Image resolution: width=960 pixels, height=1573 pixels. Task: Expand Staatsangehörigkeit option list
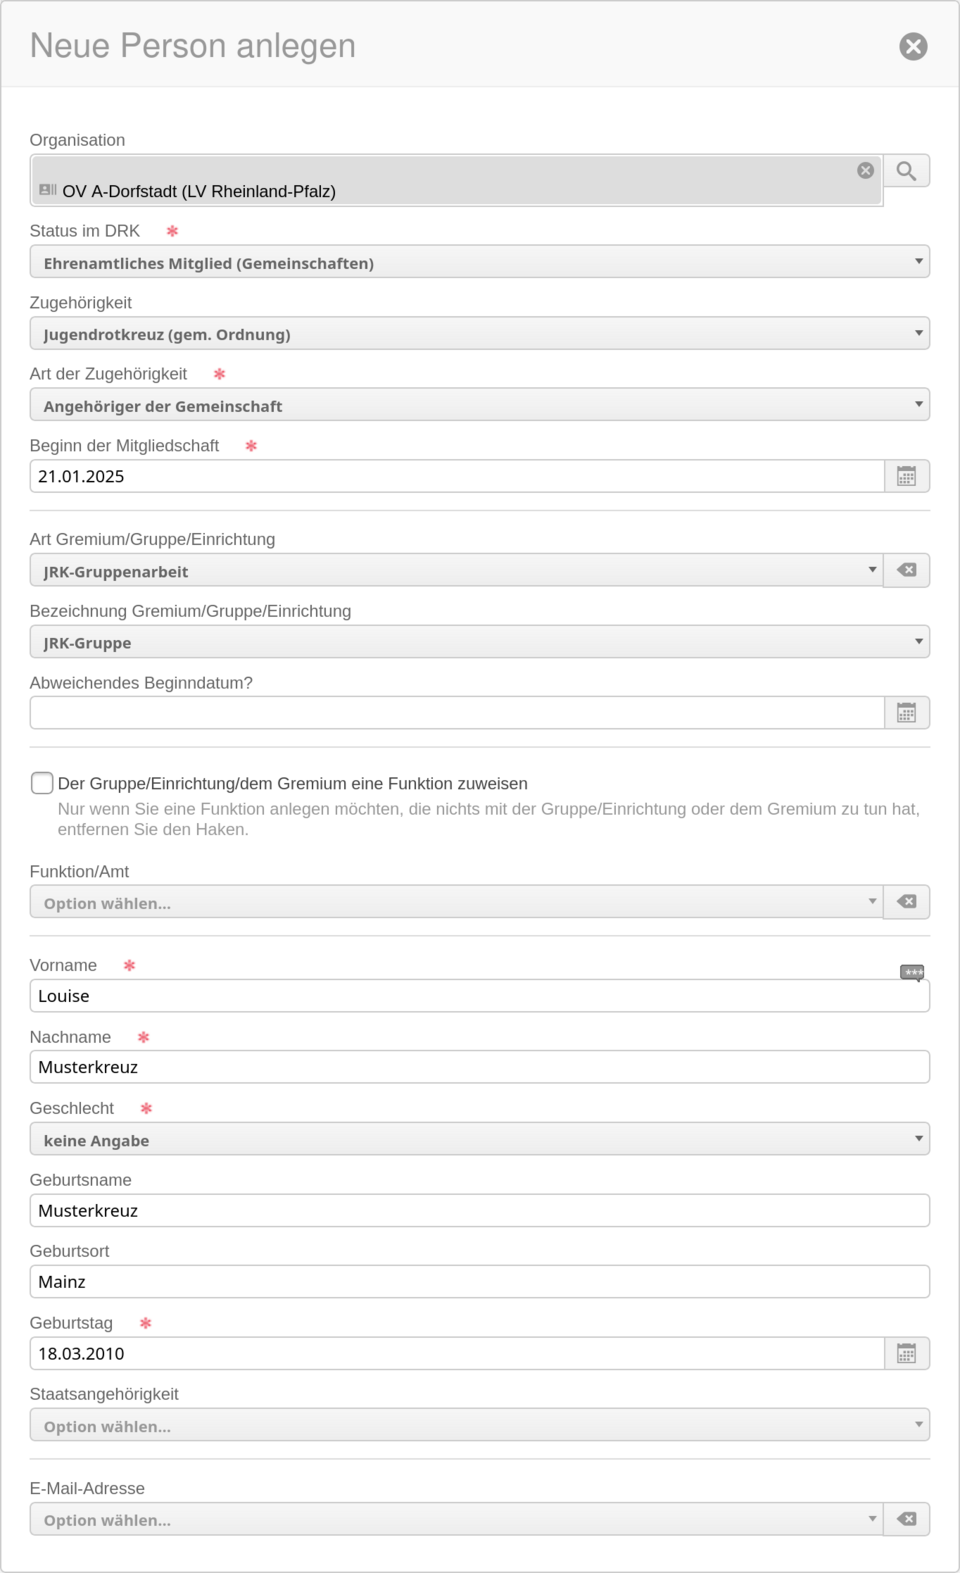coord(480,1425)
